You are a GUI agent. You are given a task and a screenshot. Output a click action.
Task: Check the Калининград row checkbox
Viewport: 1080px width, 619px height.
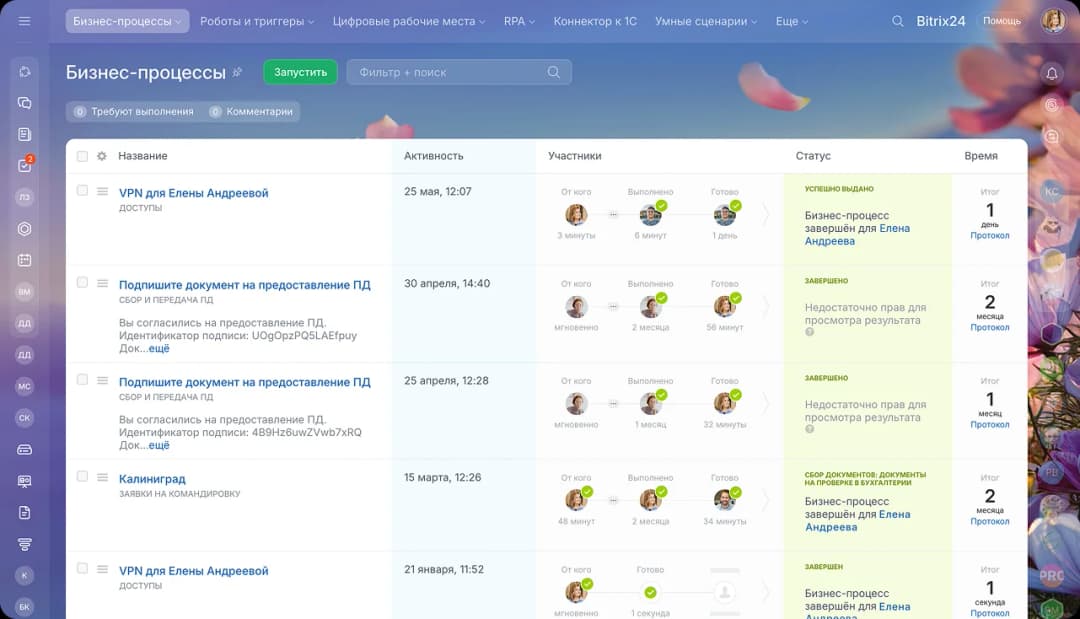click(x=82, y=477)
